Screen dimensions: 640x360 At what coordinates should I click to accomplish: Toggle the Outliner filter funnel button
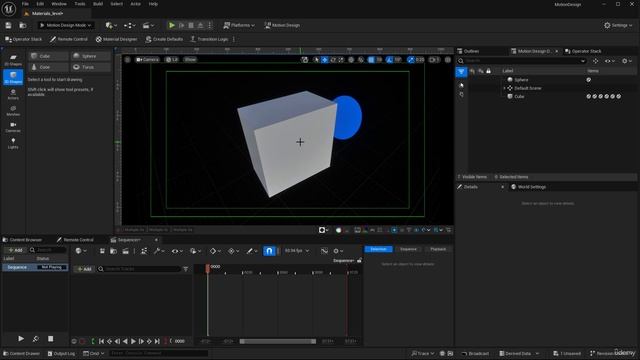[x=461, y=72]
